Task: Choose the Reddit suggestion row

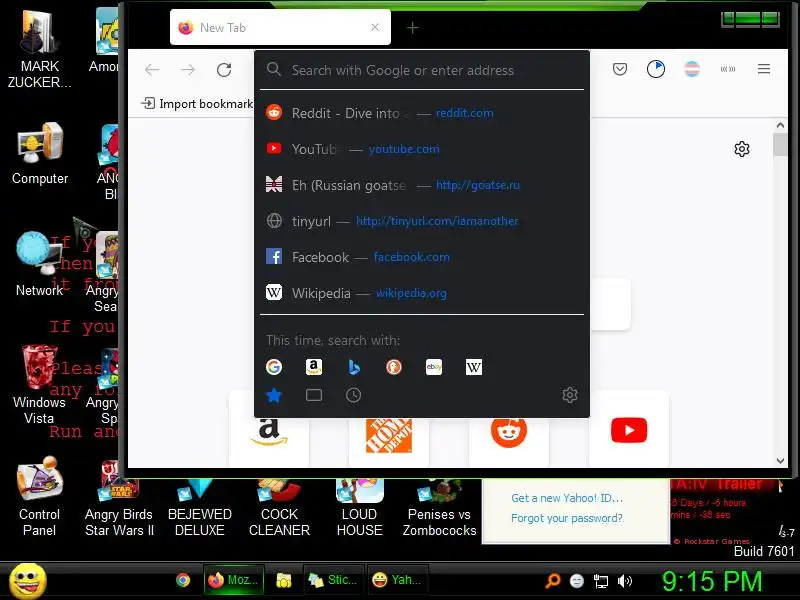Action: [x=422, y=113]
